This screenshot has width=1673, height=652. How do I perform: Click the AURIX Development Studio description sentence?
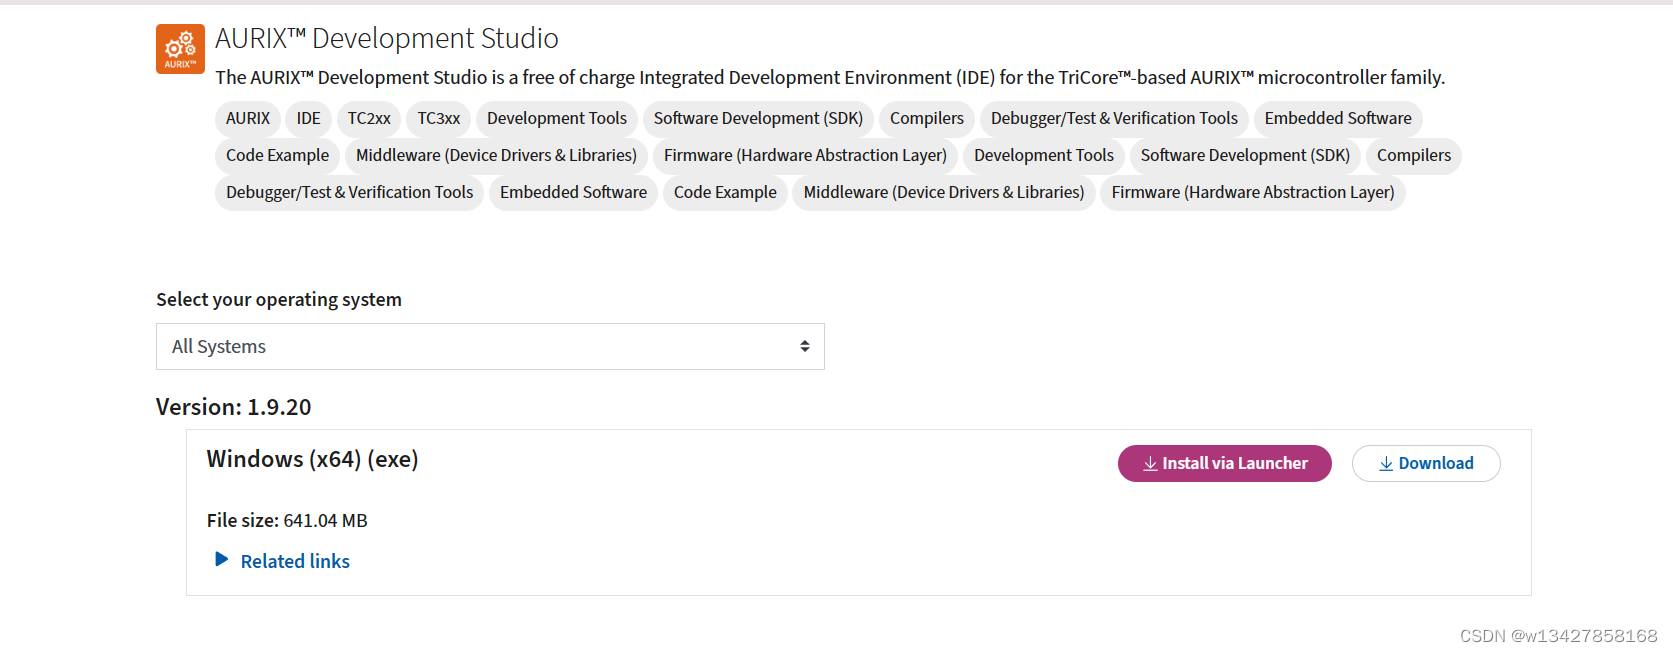point(830,77)
